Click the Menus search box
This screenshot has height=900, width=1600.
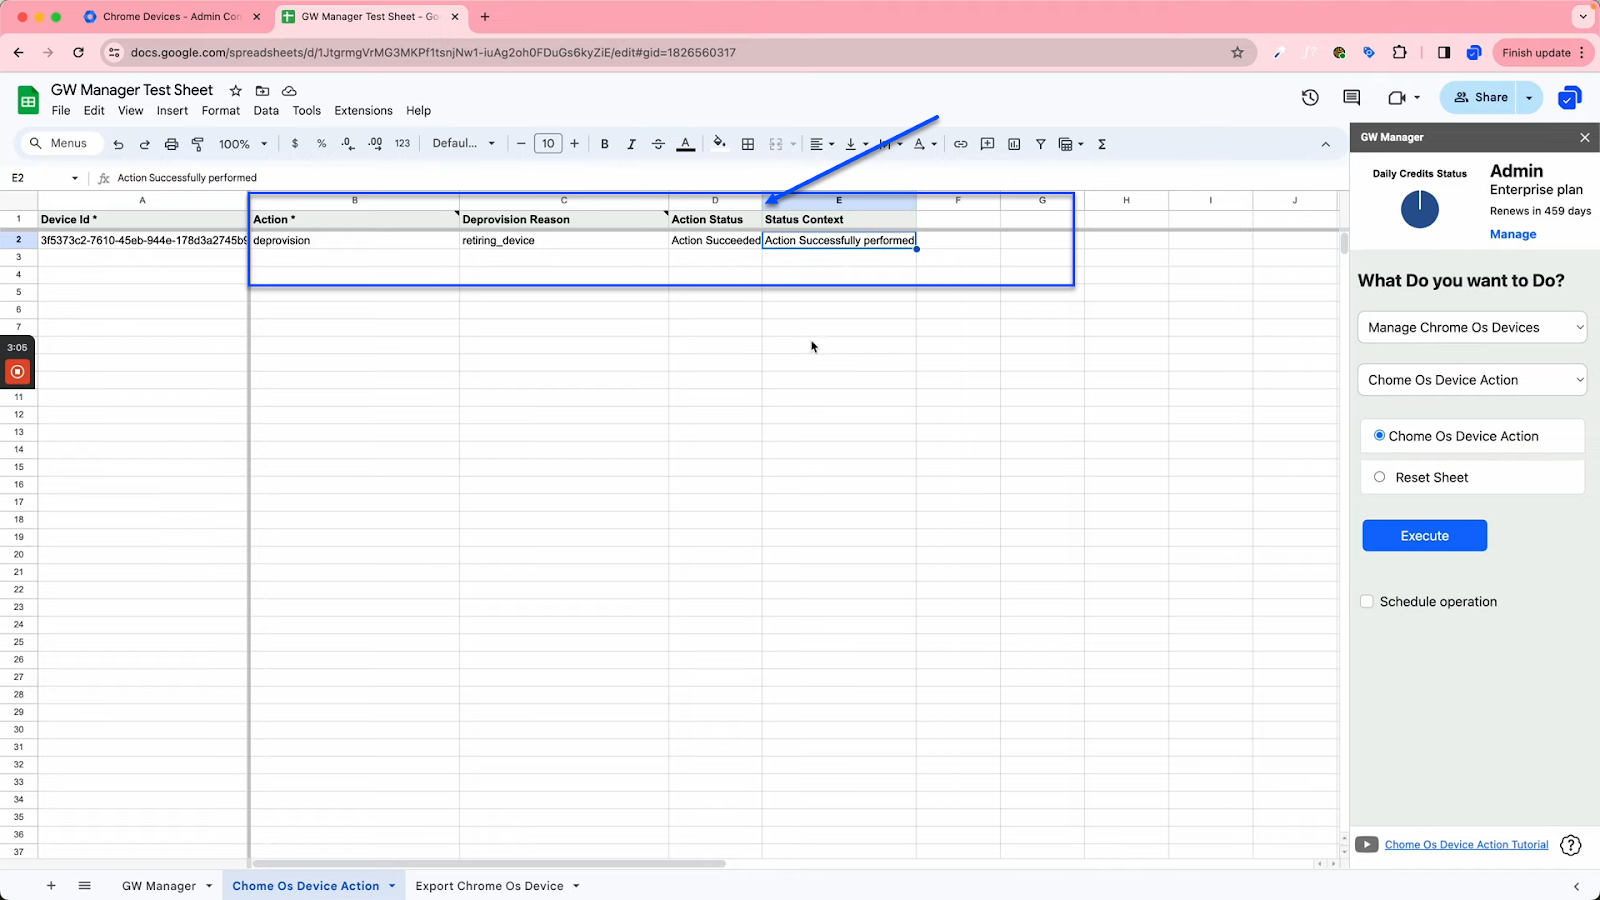click(x=60, y=144)
